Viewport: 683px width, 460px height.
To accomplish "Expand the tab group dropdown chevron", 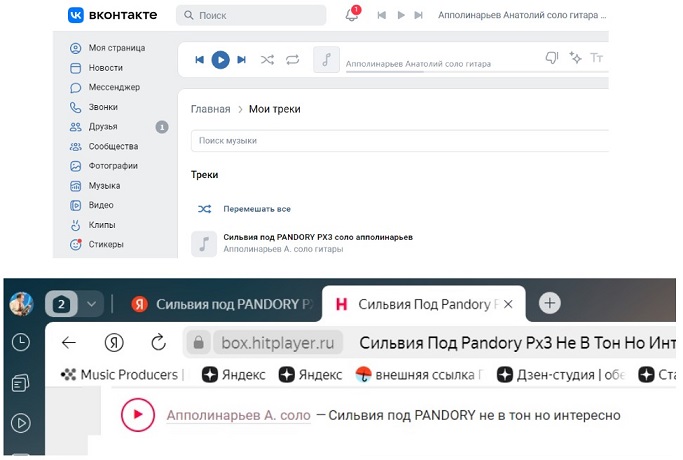I will point(91,304).
